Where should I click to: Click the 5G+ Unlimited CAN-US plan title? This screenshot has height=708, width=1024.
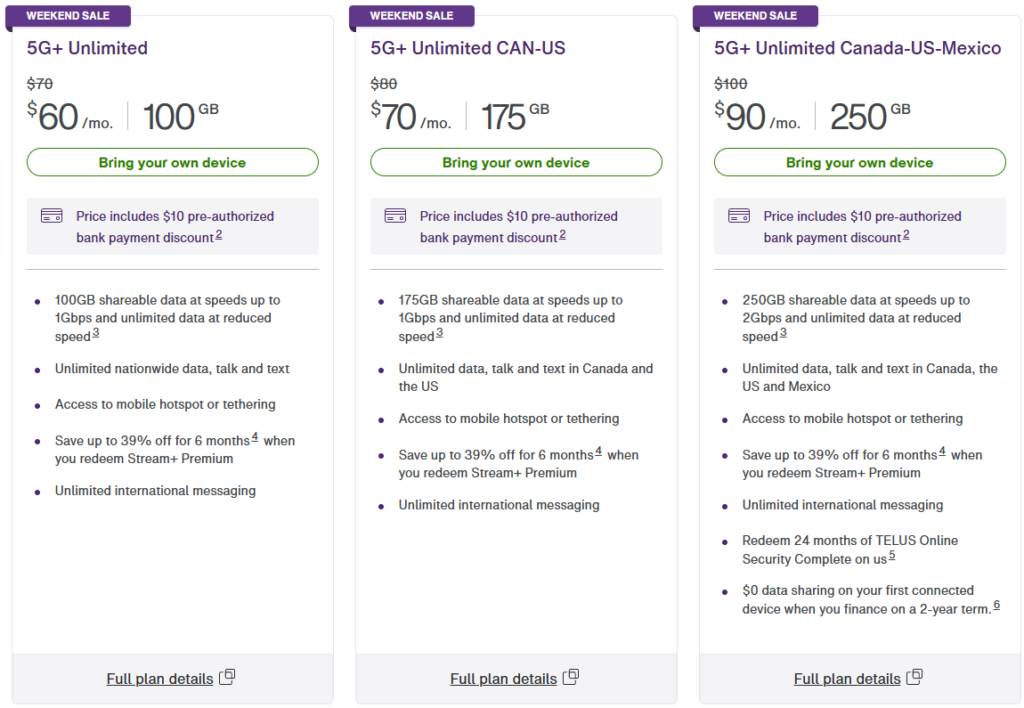[x=468, y=48]
